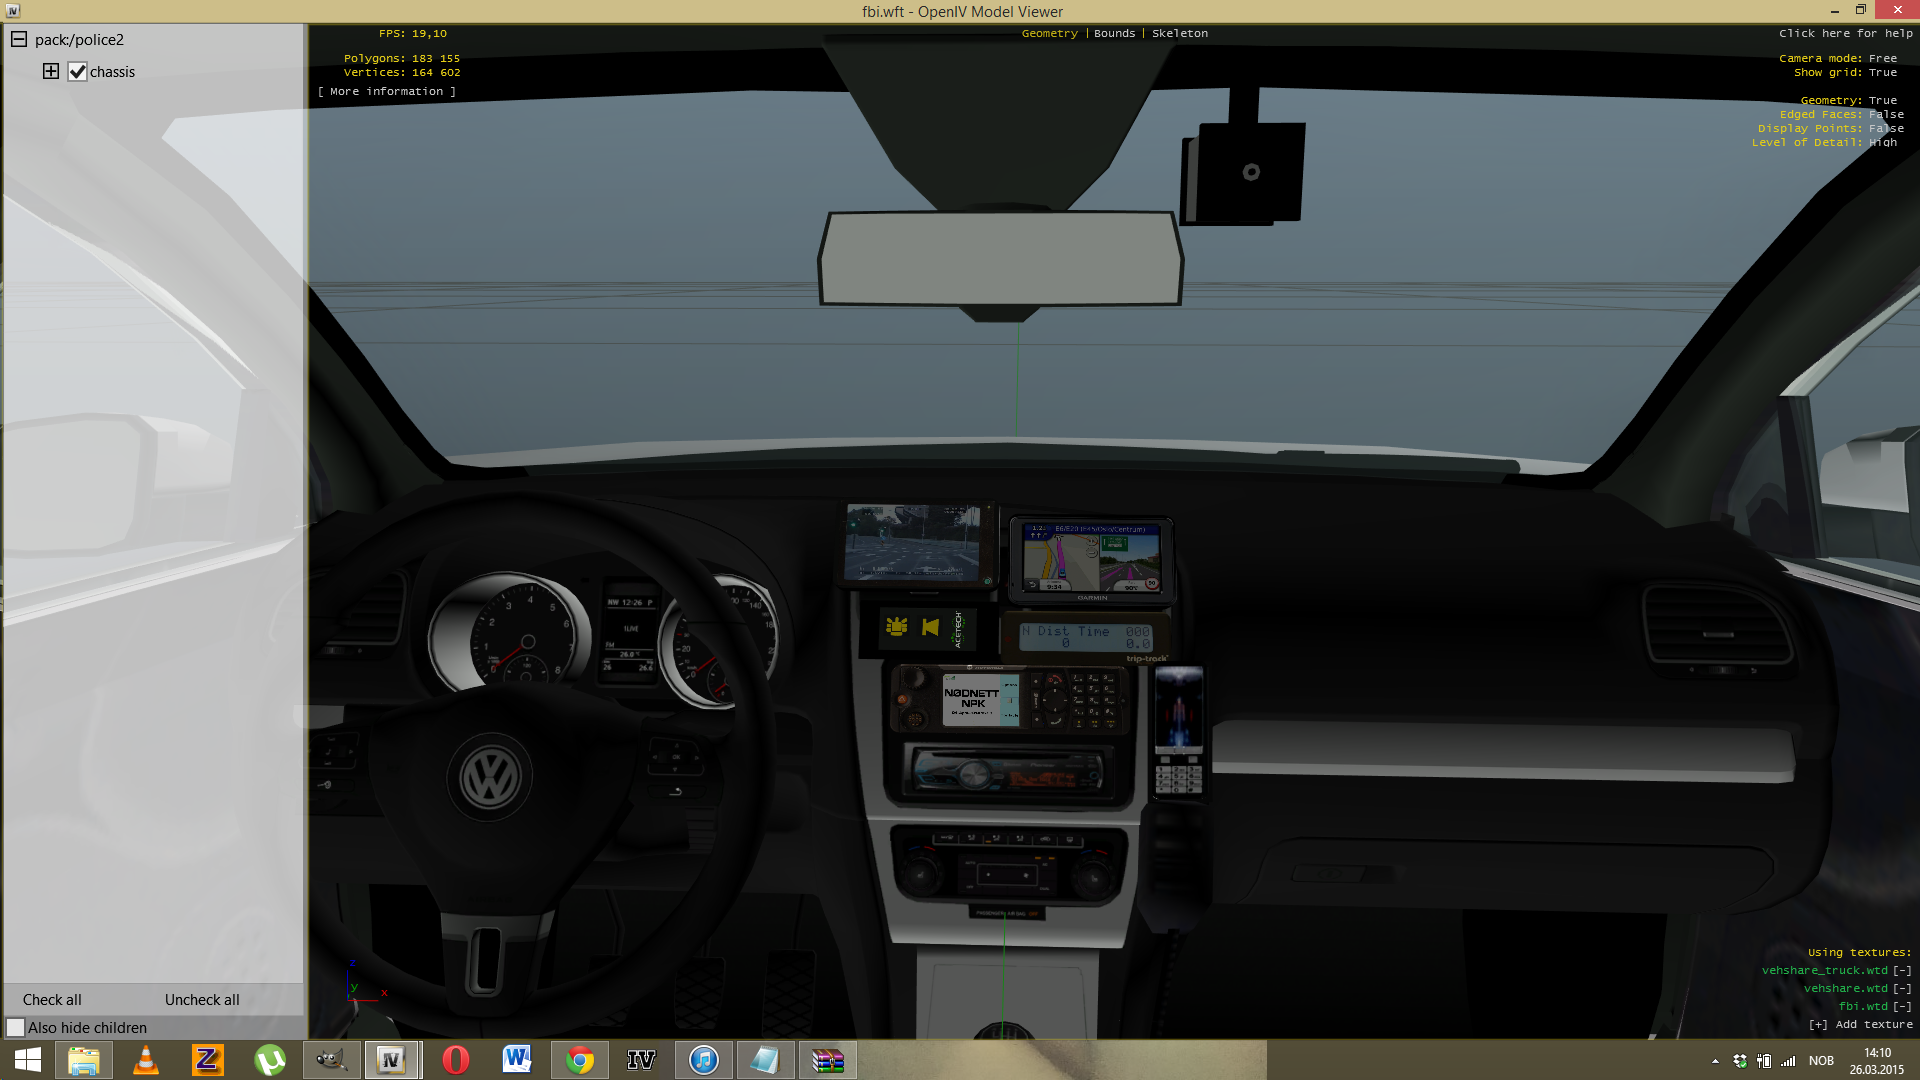This screenshot has width=1920, height=1080.
Task: Uncheck the chassis visibility checkbox
Action: [77, 72]
